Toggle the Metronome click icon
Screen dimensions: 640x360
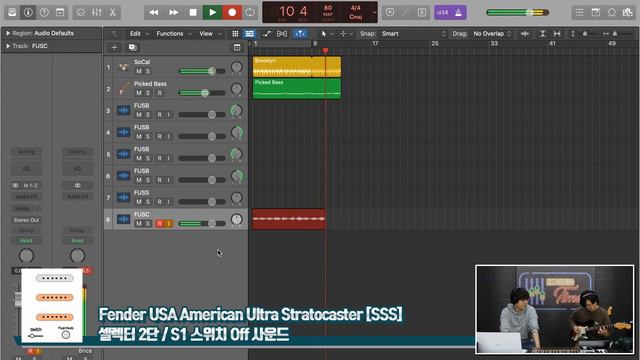click(458, 13)
